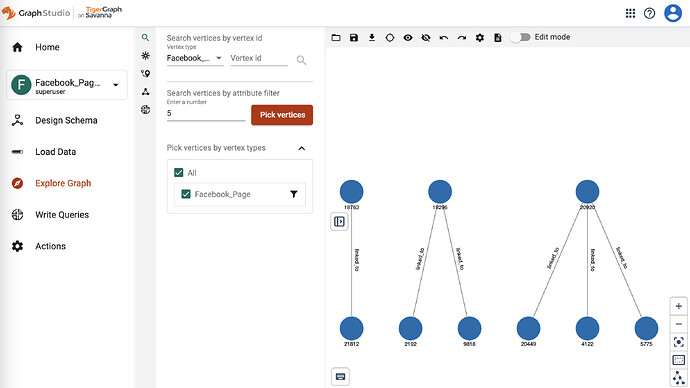Download the graph view as file
Image resolution: width=690 pixels, height=388 pixels.
point(372,38)
